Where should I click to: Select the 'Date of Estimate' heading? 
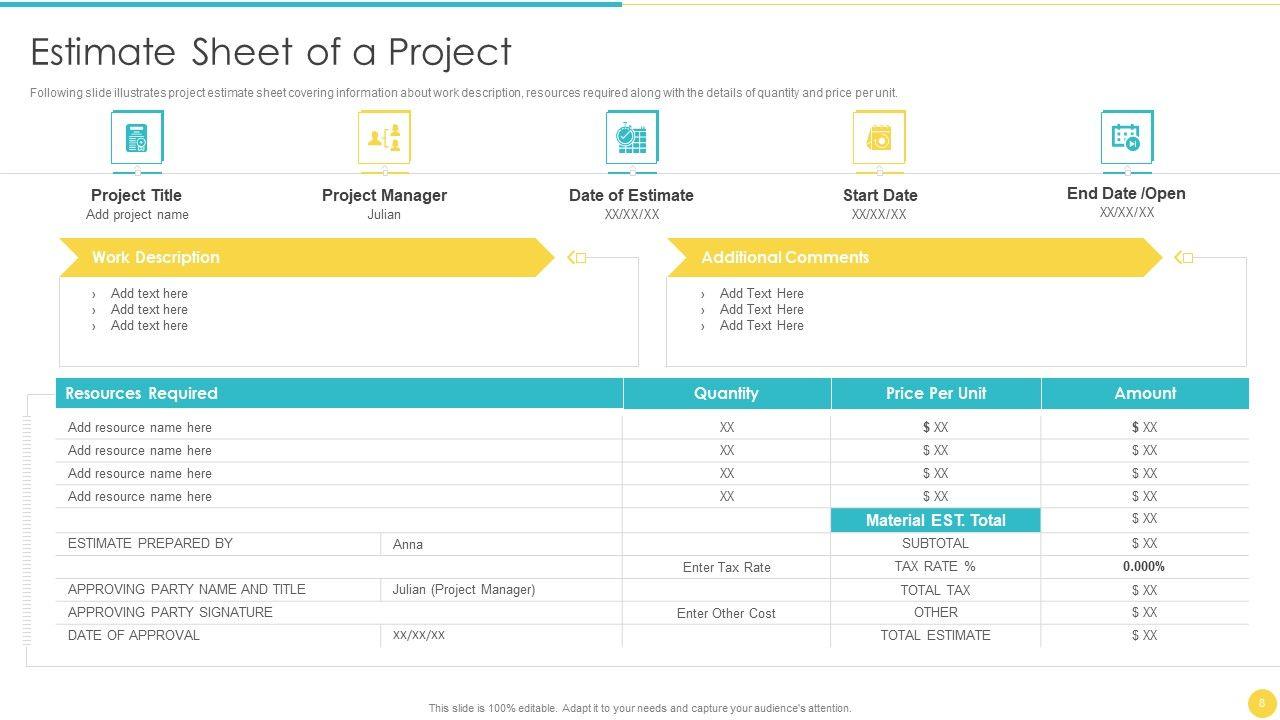(631, 195)
